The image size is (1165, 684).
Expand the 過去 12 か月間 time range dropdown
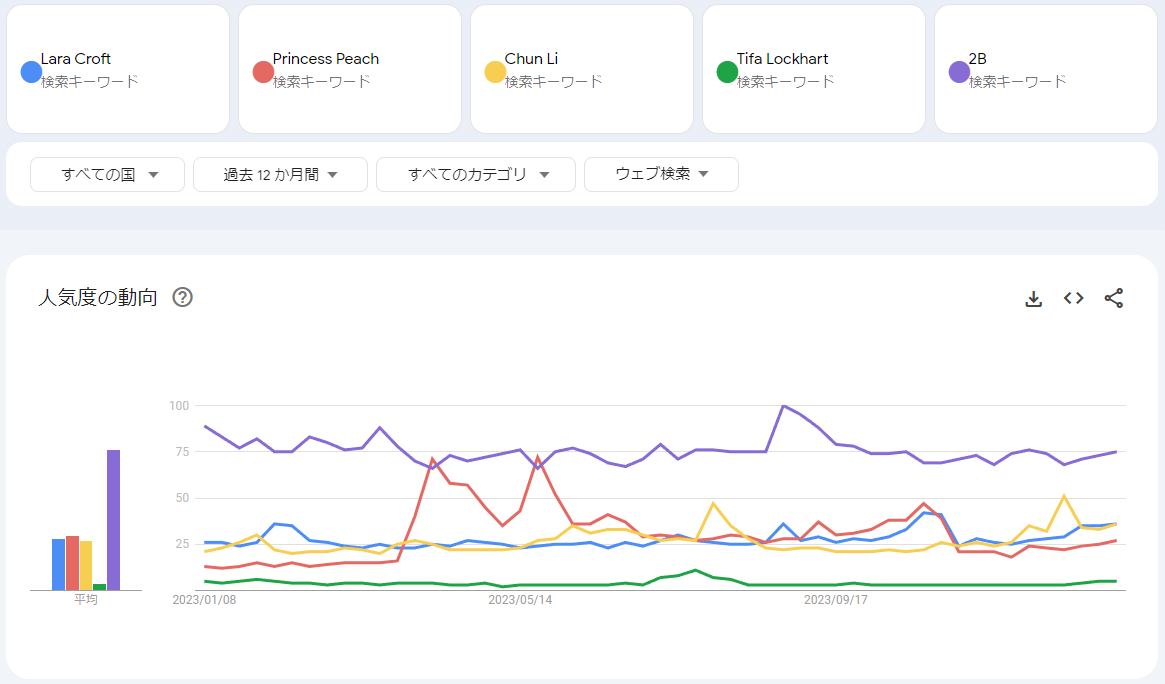[x=281, y=174]
